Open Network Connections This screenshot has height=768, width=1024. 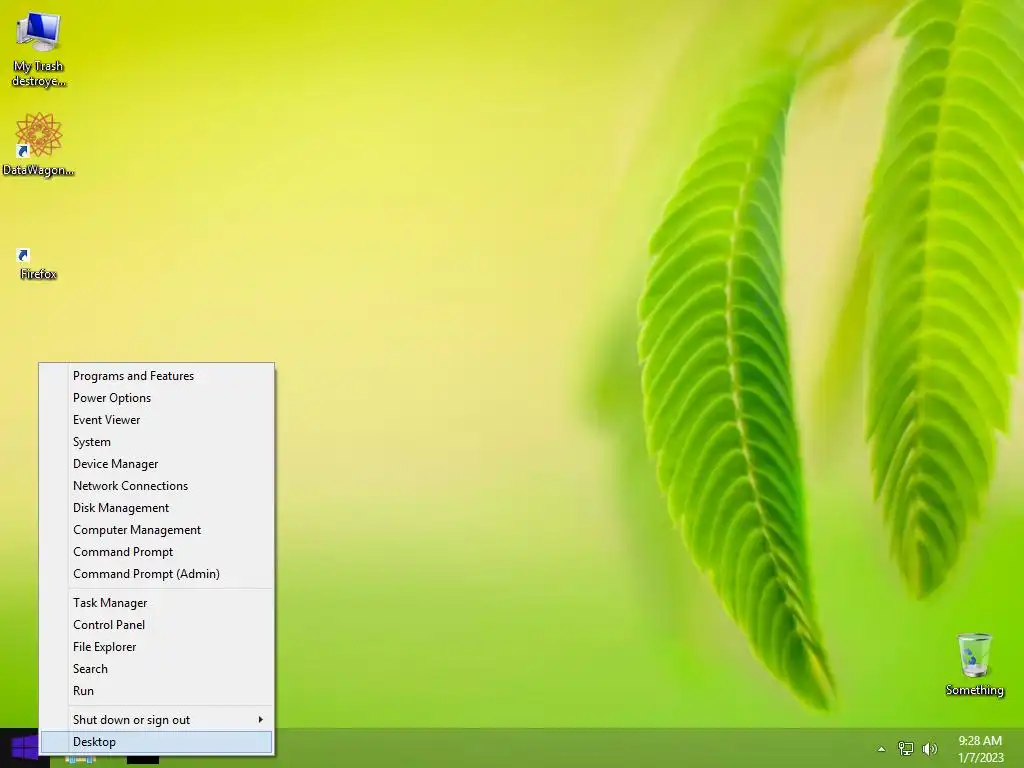[157, 486]
